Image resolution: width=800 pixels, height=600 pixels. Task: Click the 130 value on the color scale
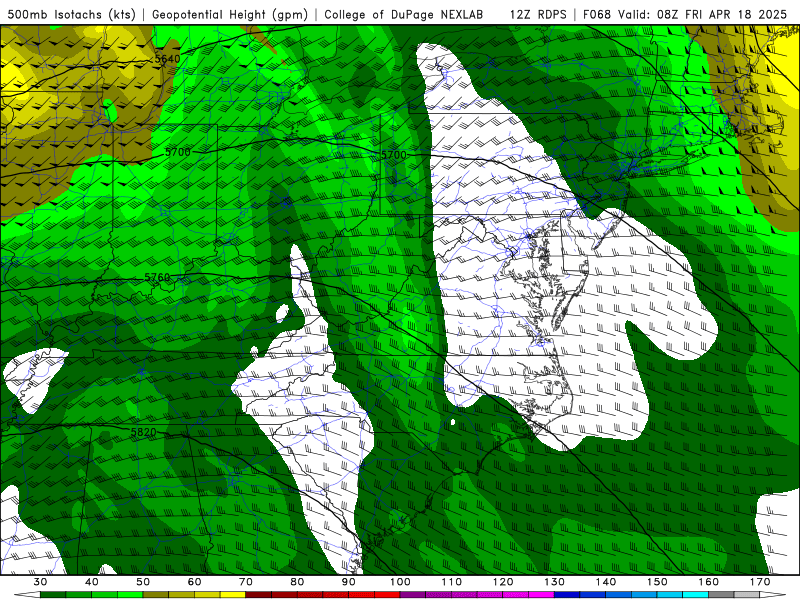click(x=555, y=582)
